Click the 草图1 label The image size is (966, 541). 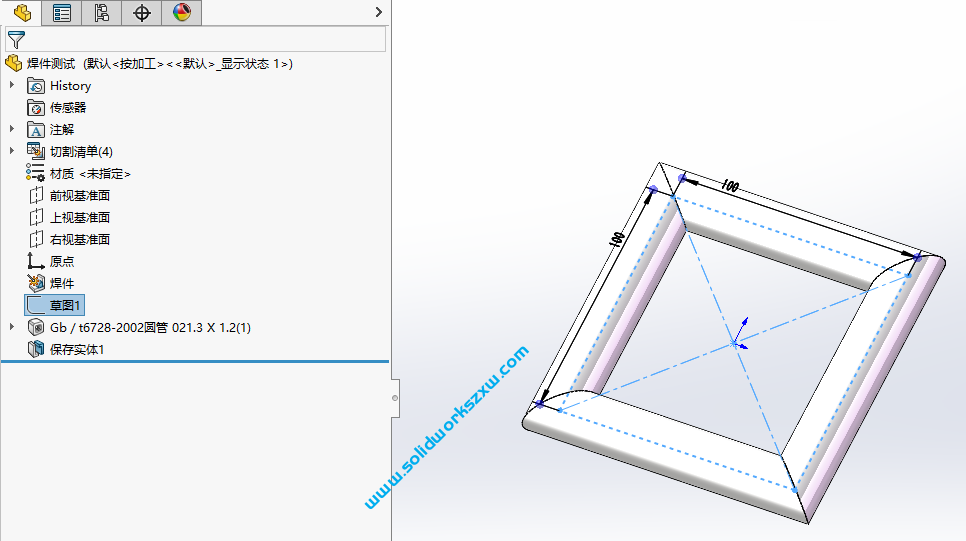pyautogui.click(x=65, y=305)
